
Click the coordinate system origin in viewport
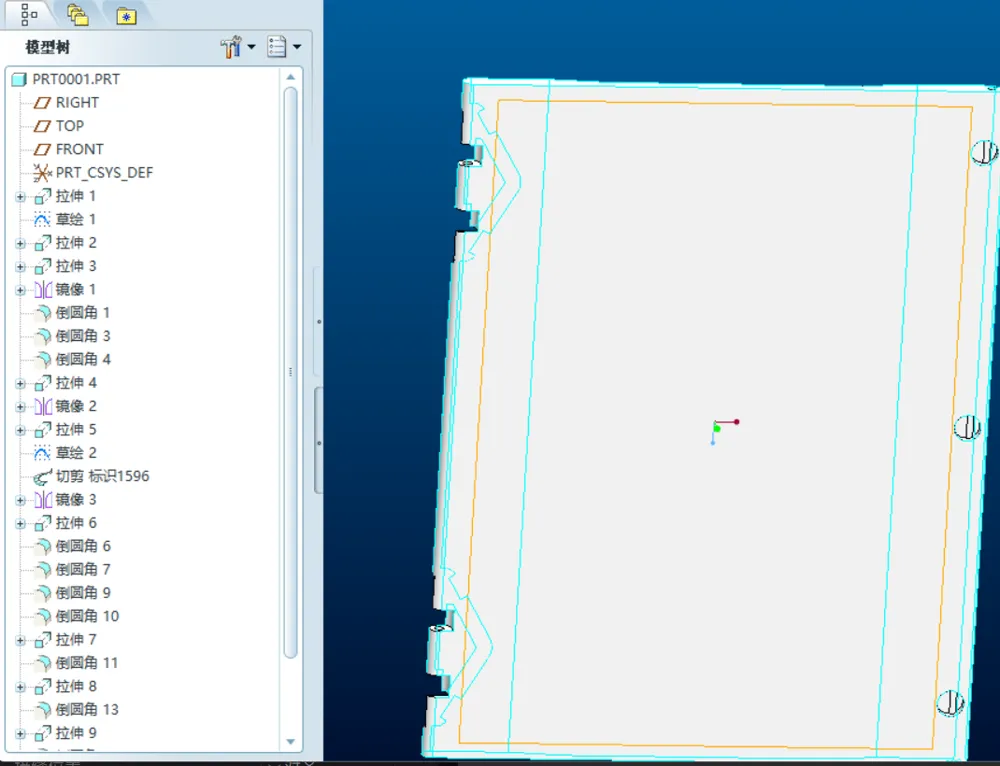716,428
